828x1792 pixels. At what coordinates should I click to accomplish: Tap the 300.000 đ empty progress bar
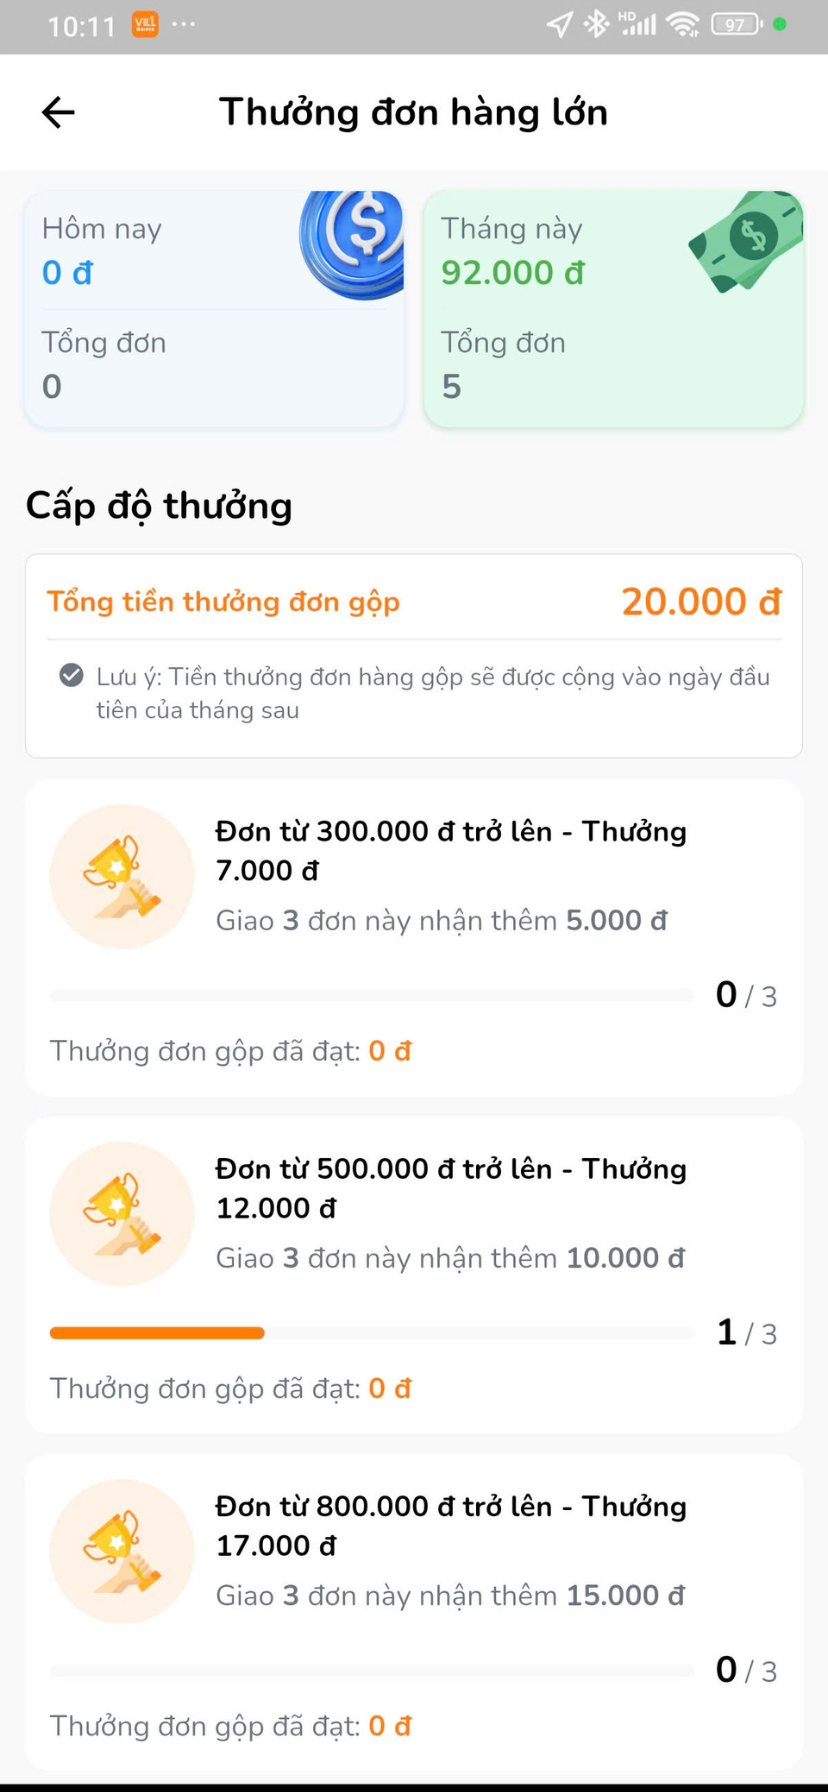point(371,996)
